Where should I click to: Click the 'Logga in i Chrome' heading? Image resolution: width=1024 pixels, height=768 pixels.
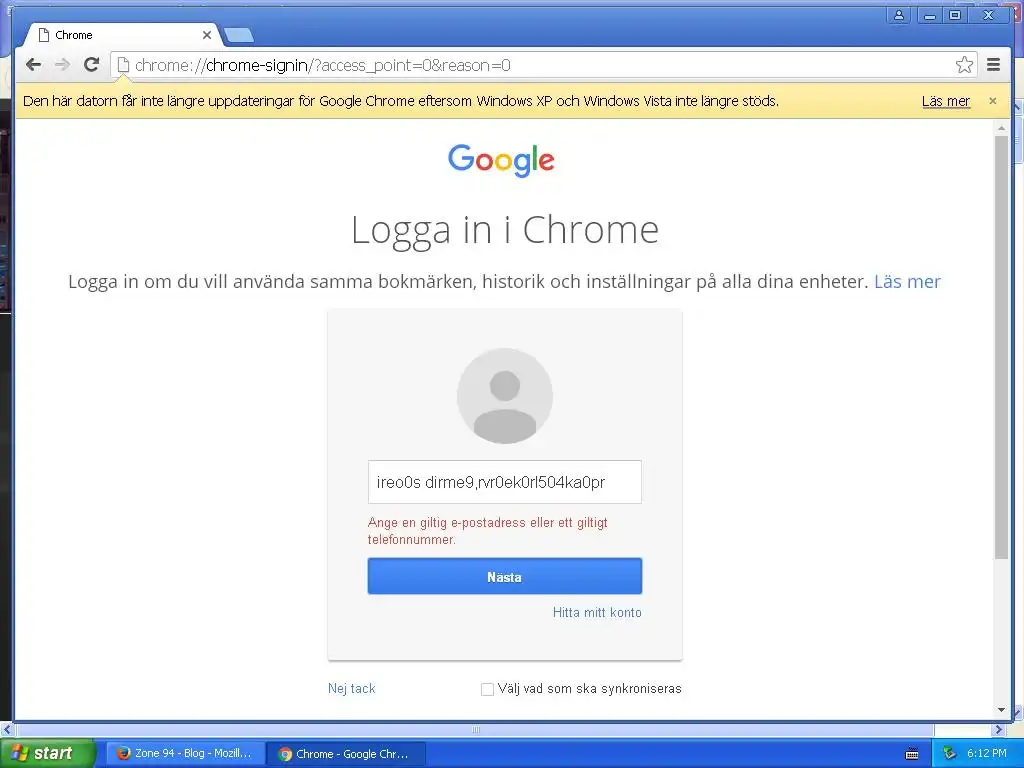(x=505, y=231)
